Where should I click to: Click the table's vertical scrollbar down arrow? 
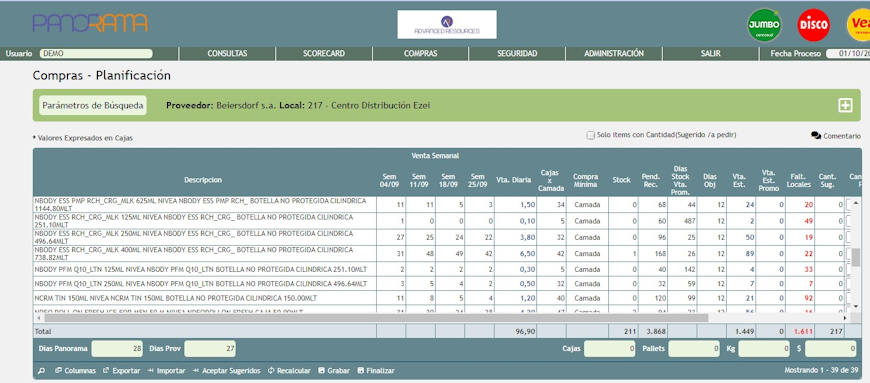tap(856, 306)
